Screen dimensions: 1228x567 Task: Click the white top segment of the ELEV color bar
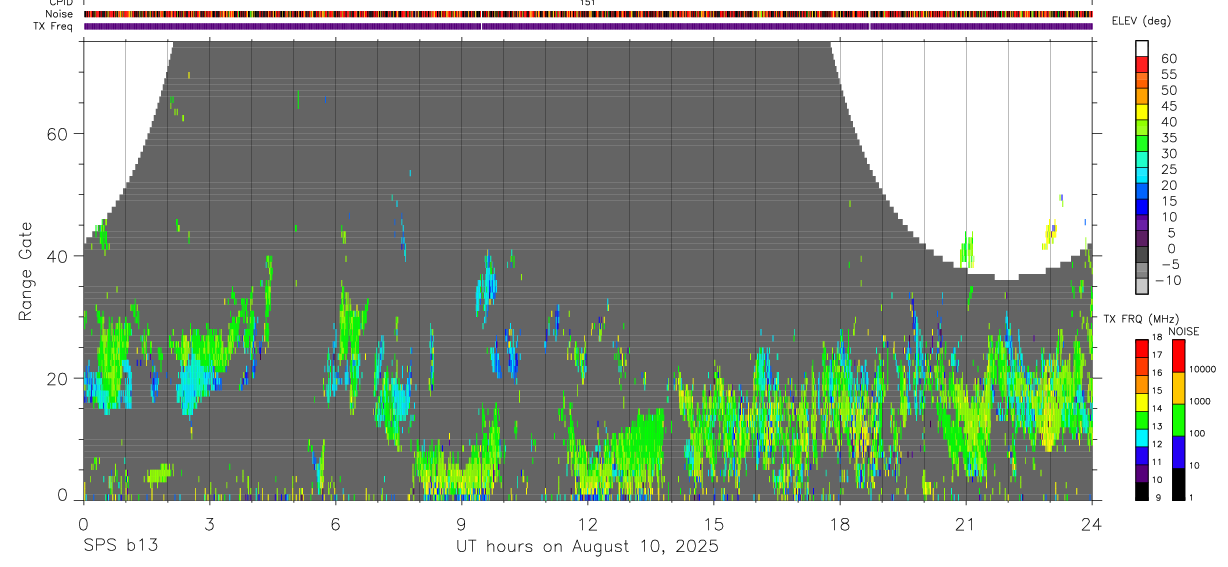[x=1142, y=48]
